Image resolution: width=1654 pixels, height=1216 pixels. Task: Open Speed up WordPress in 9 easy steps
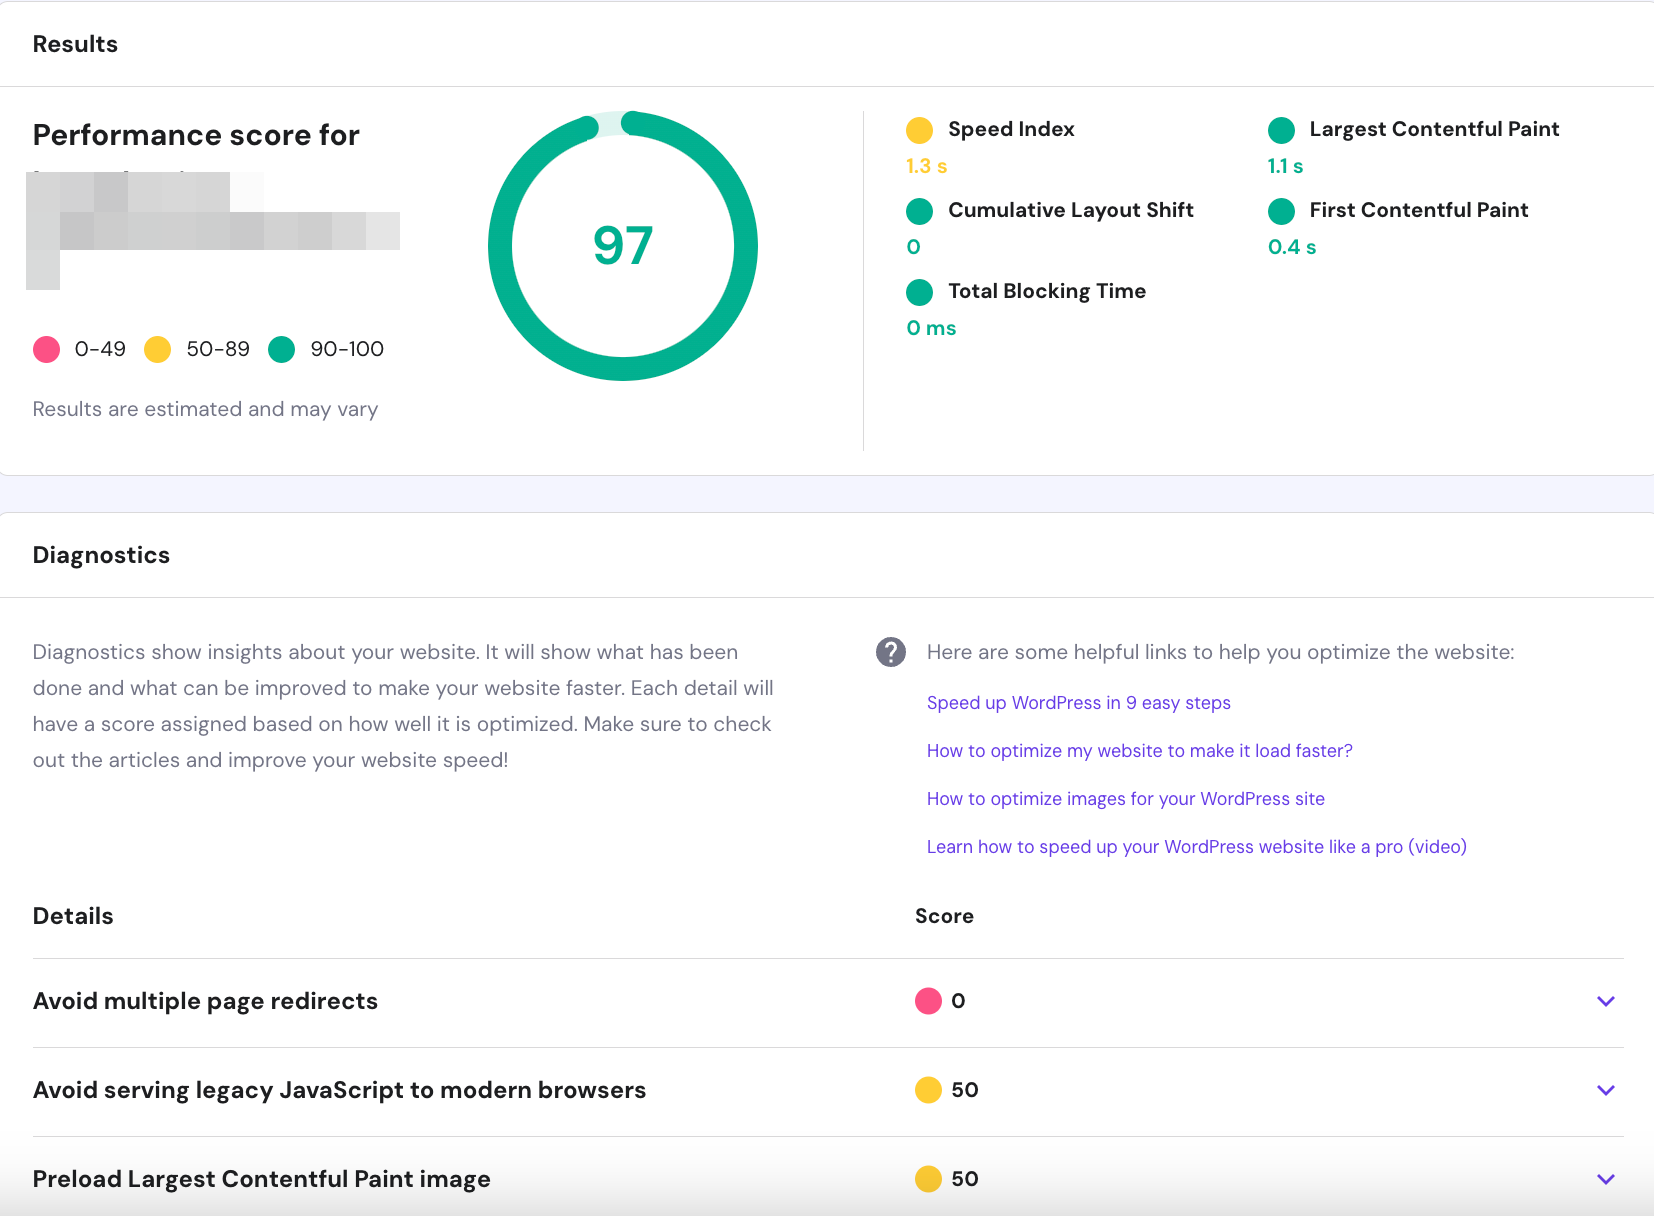point(1078,702)
